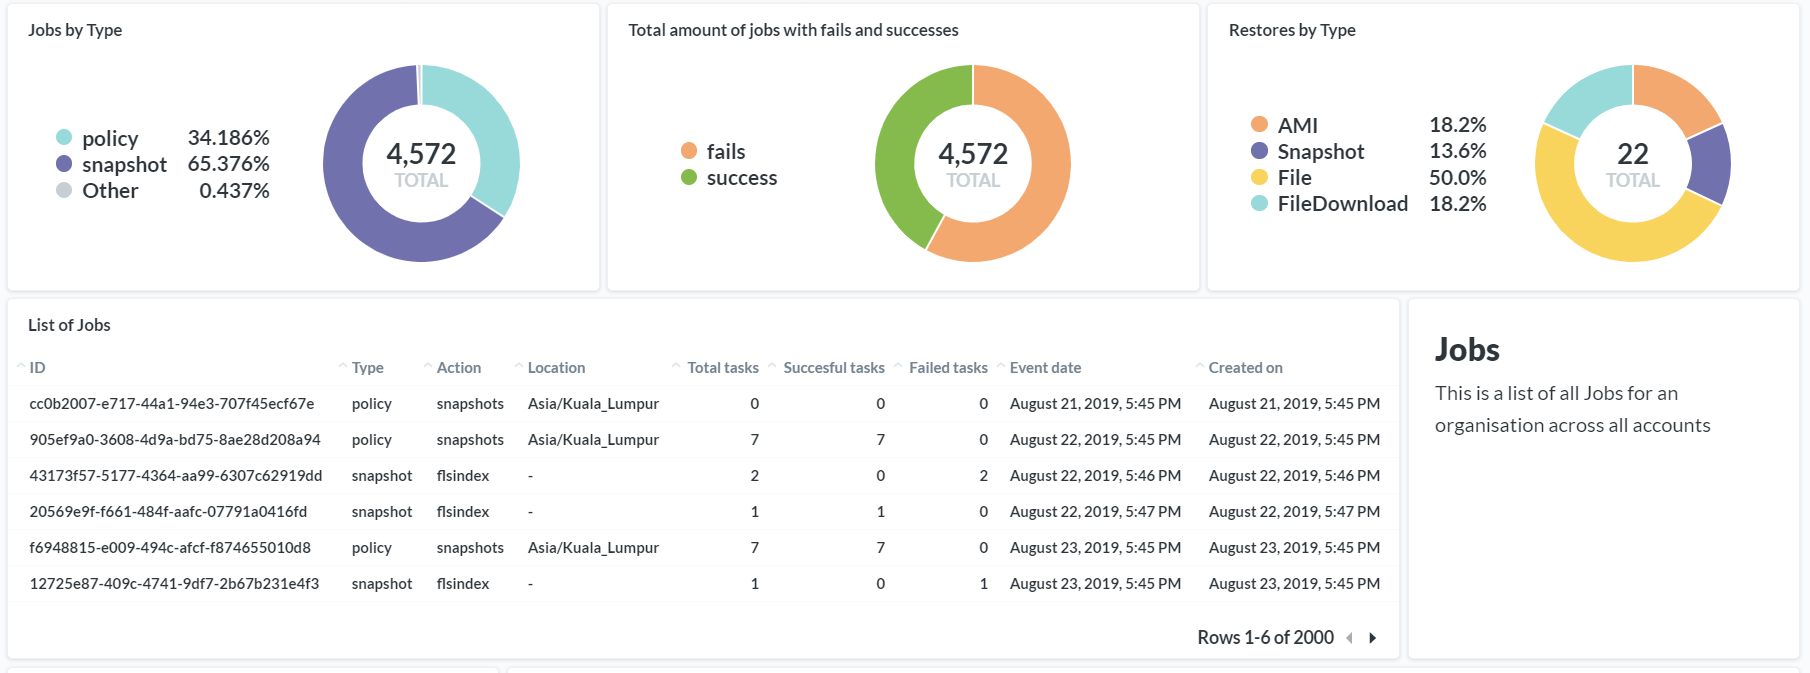Screen dimensions: 1810x673
Task: Sort table by Created on header
Action: pyautogui.click(x=1245, y=368)
